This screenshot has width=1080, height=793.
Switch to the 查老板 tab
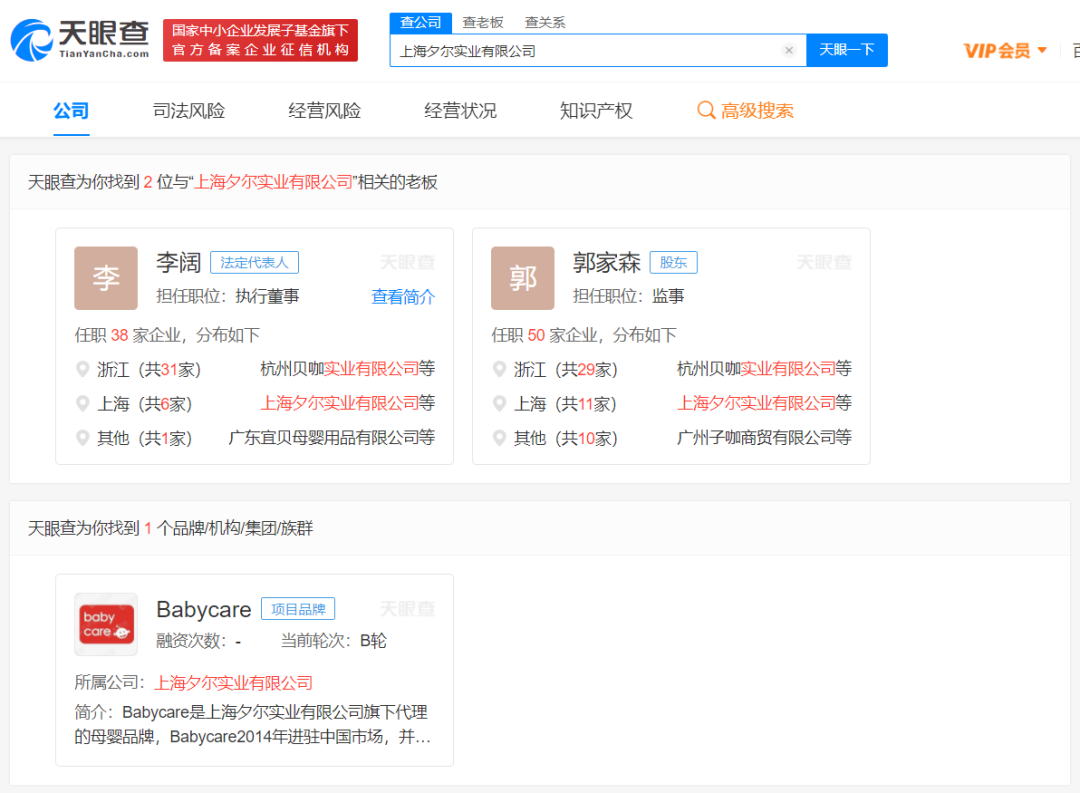[x=483, y=22]
